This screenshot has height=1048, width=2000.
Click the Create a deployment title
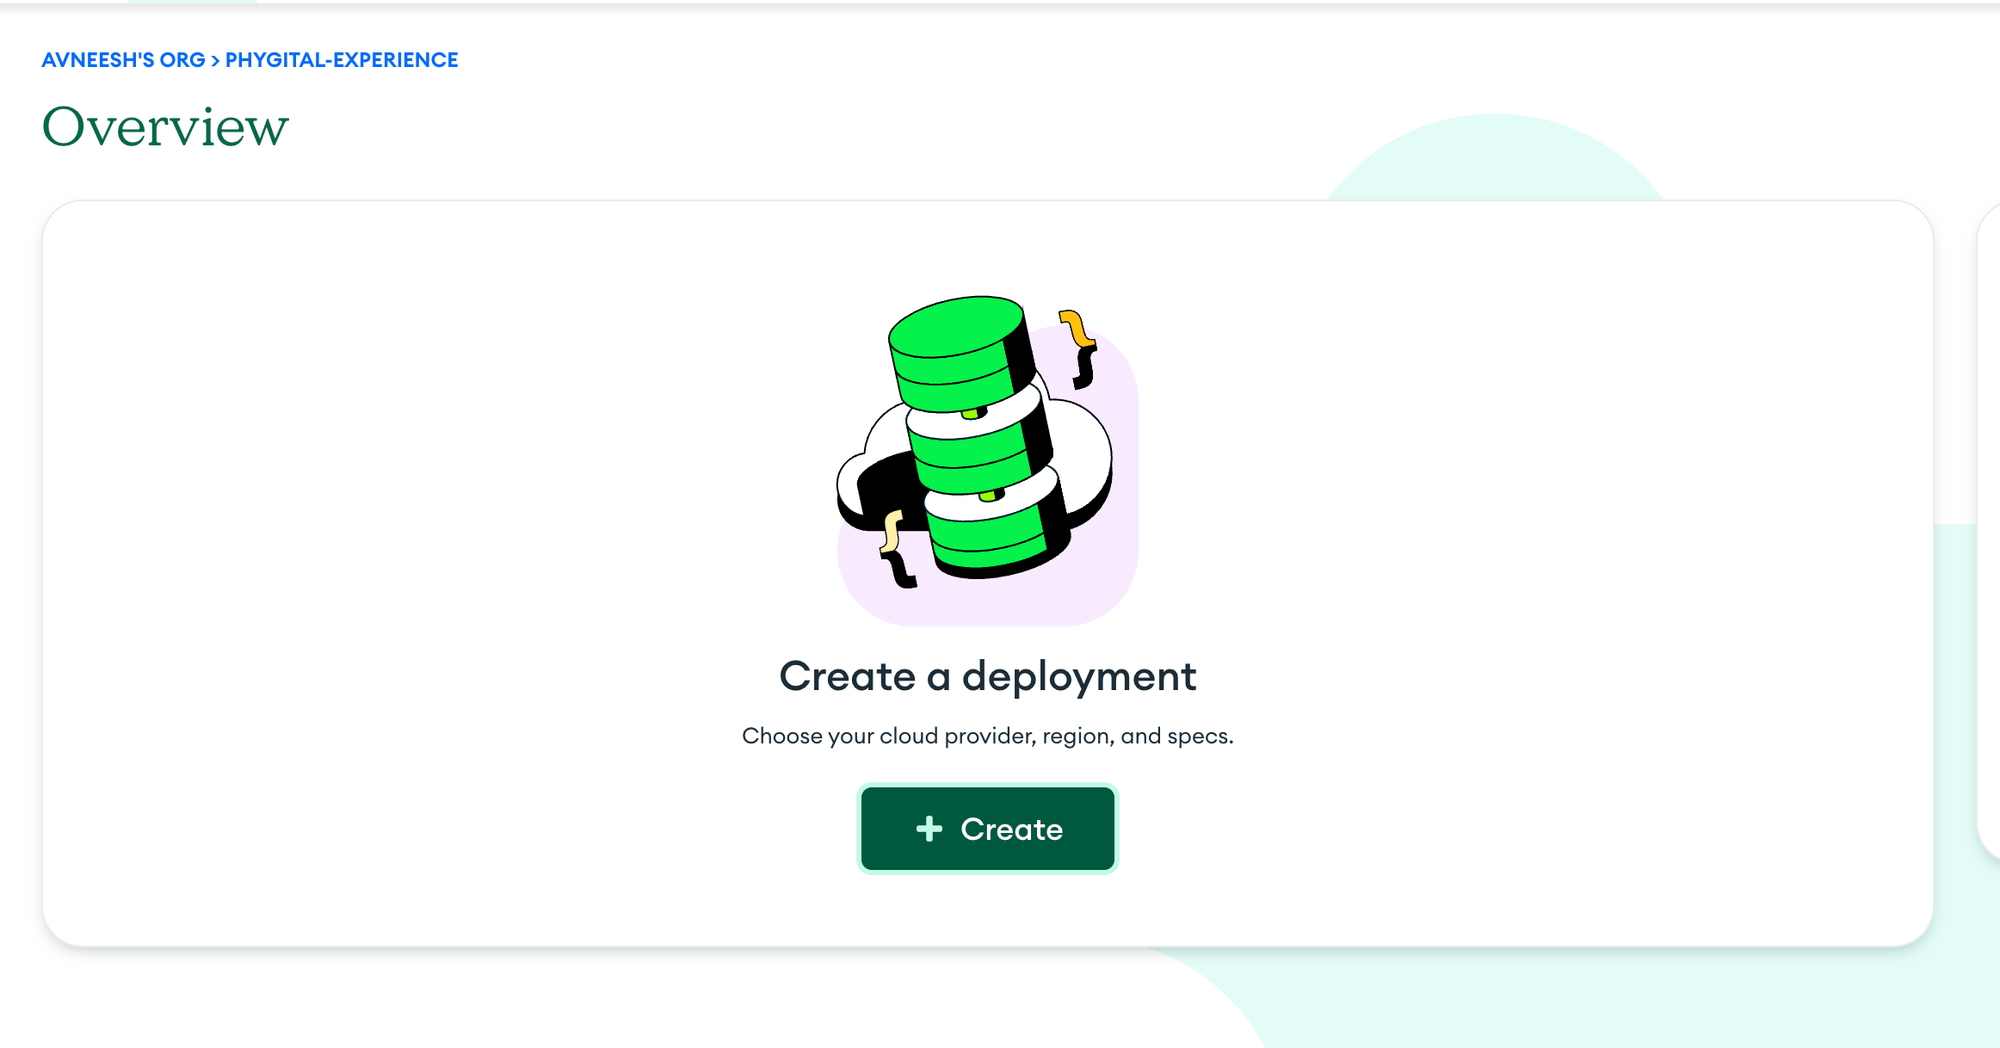pyautogui.click(x=987, y=676)
